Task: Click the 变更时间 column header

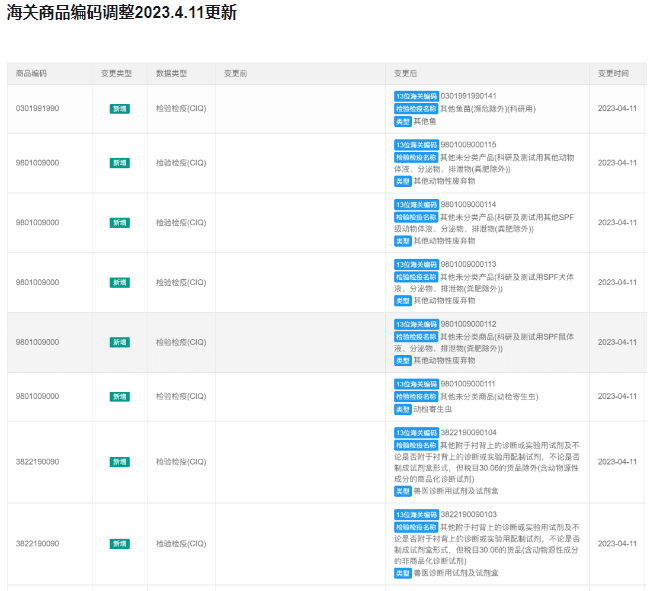Action: pos(613,74)
